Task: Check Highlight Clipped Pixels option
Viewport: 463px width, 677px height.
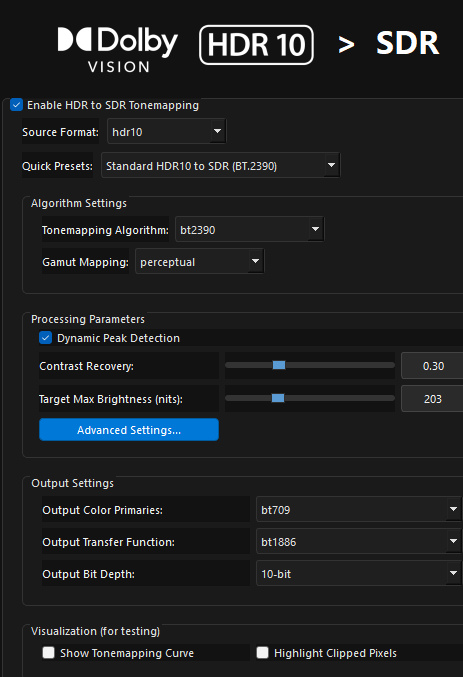Action: point(262,652)
